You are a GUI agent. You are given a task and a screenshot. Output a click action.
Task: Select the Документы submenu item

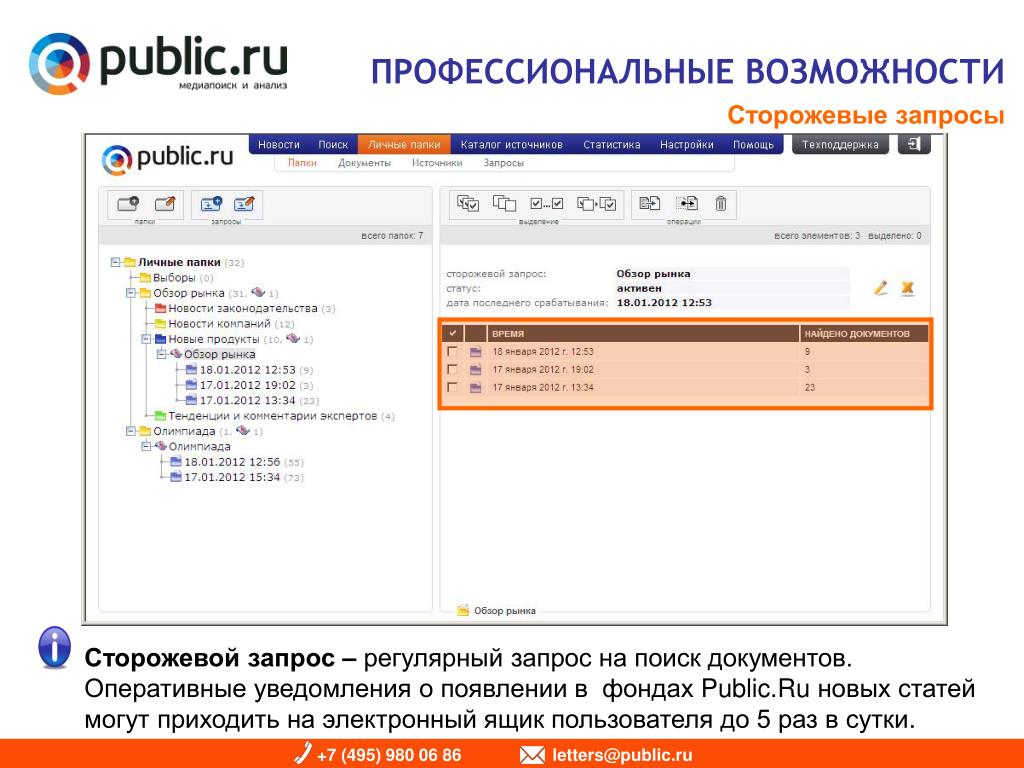click(364, 163)
